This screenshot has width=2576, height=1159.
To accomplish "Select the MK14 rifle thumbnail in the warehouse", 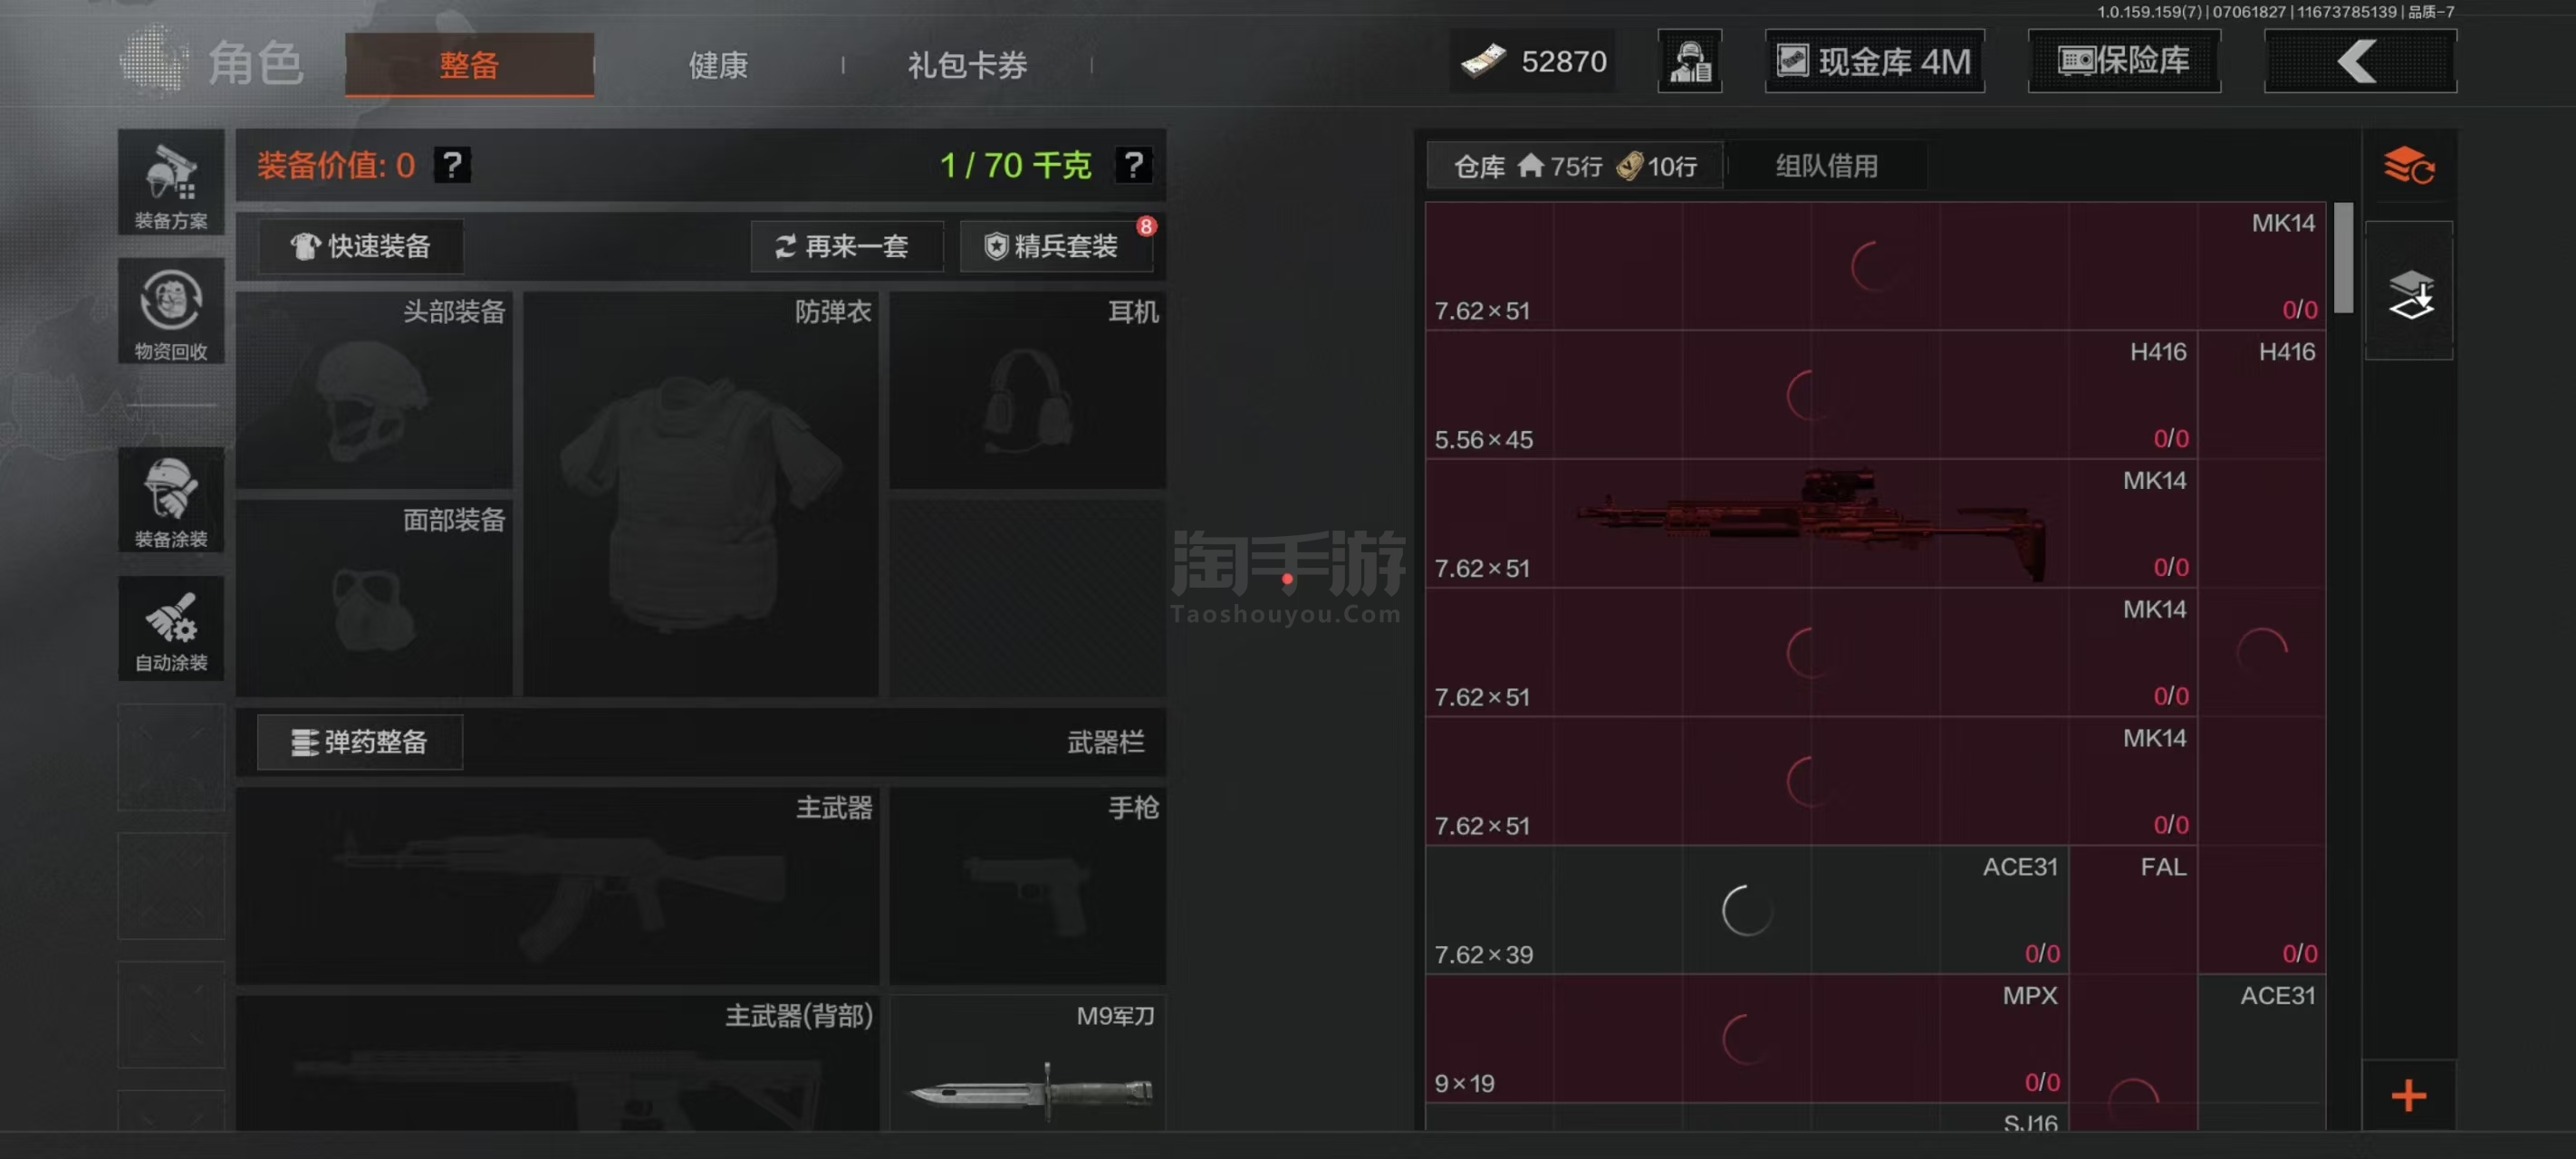I will point(1811,523).
